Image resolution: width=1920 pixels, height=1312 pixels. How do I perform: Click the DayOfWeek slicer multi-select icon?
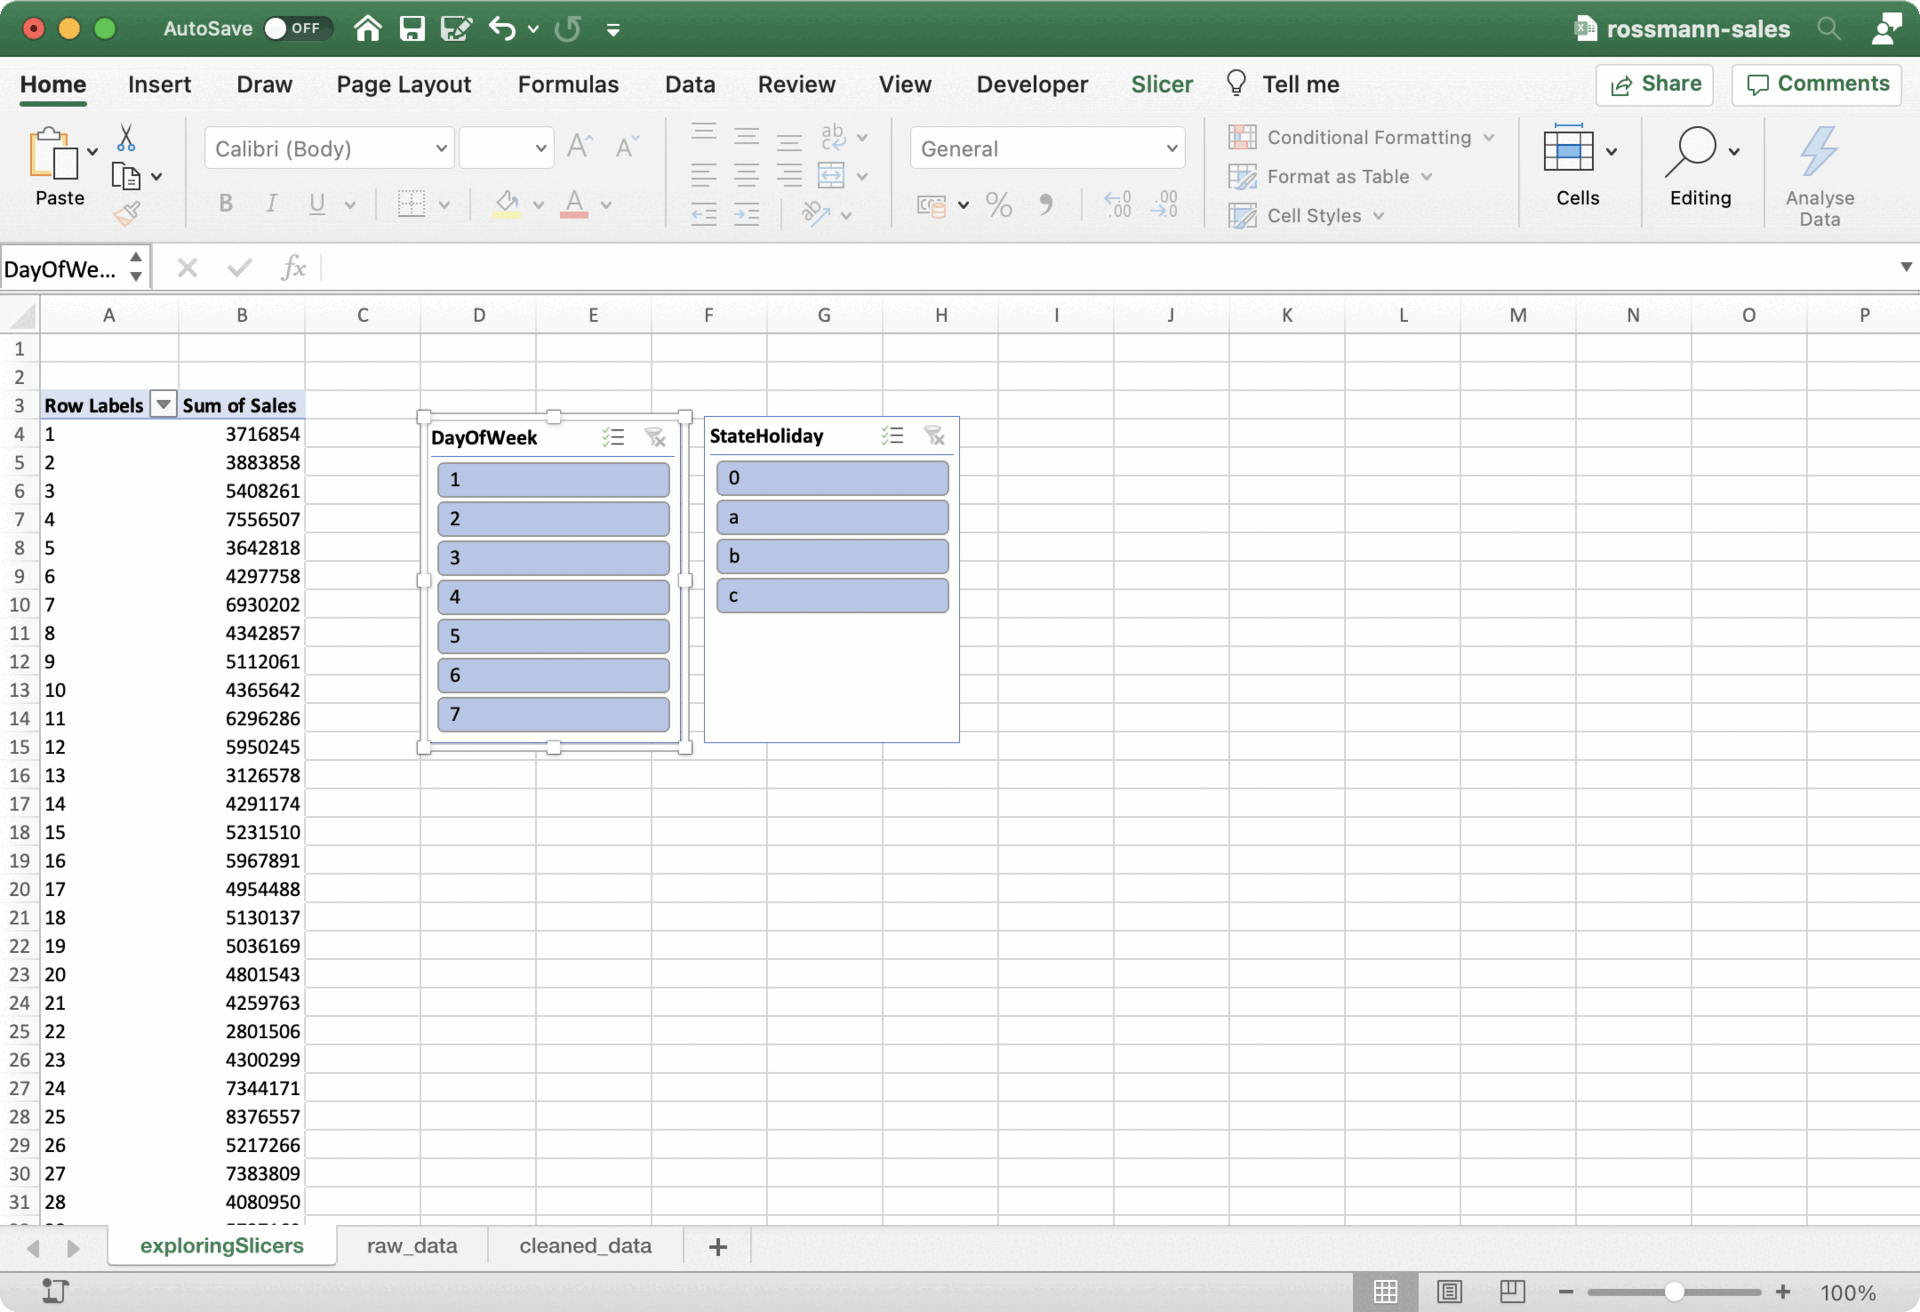613,437
